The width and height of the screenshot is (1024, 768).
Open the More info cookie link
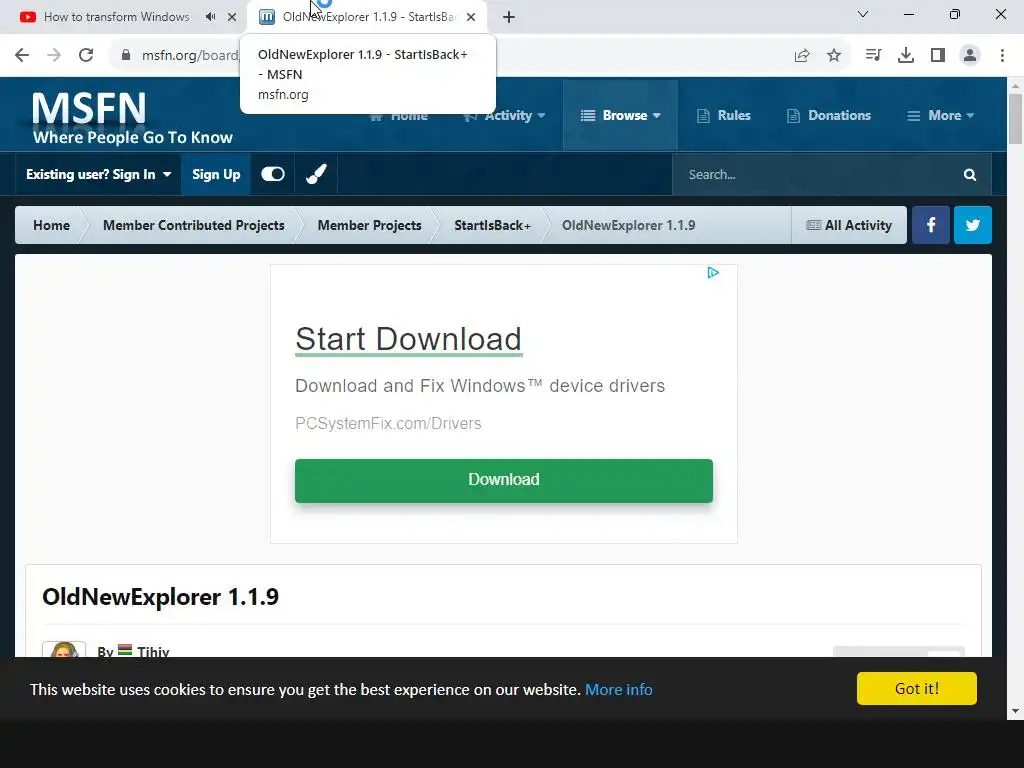click(x=618, y=690)
